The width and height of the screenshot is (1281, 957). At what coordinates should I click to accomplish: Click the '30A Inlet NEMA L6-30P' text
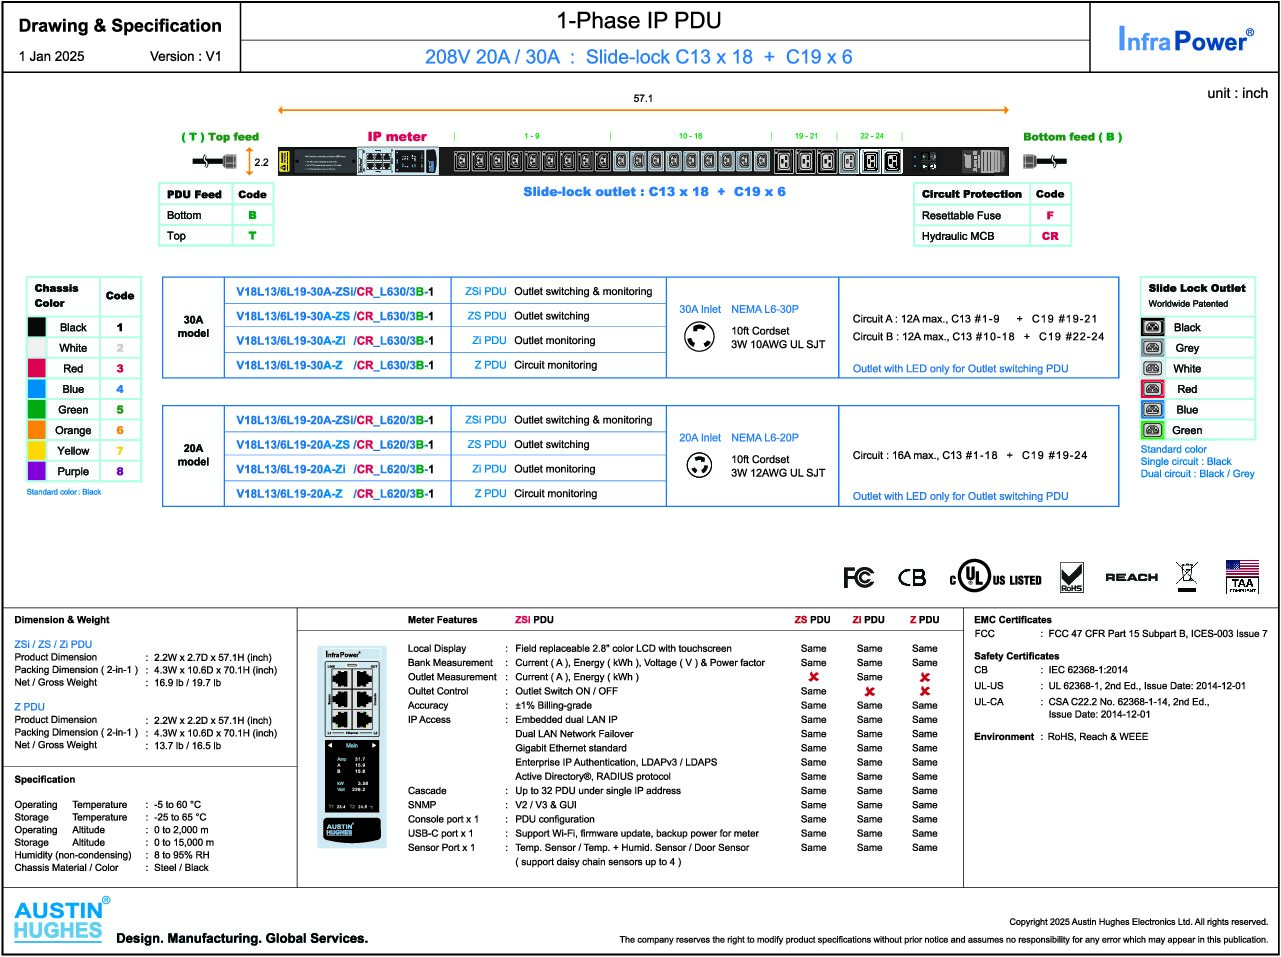pos(739,309)
